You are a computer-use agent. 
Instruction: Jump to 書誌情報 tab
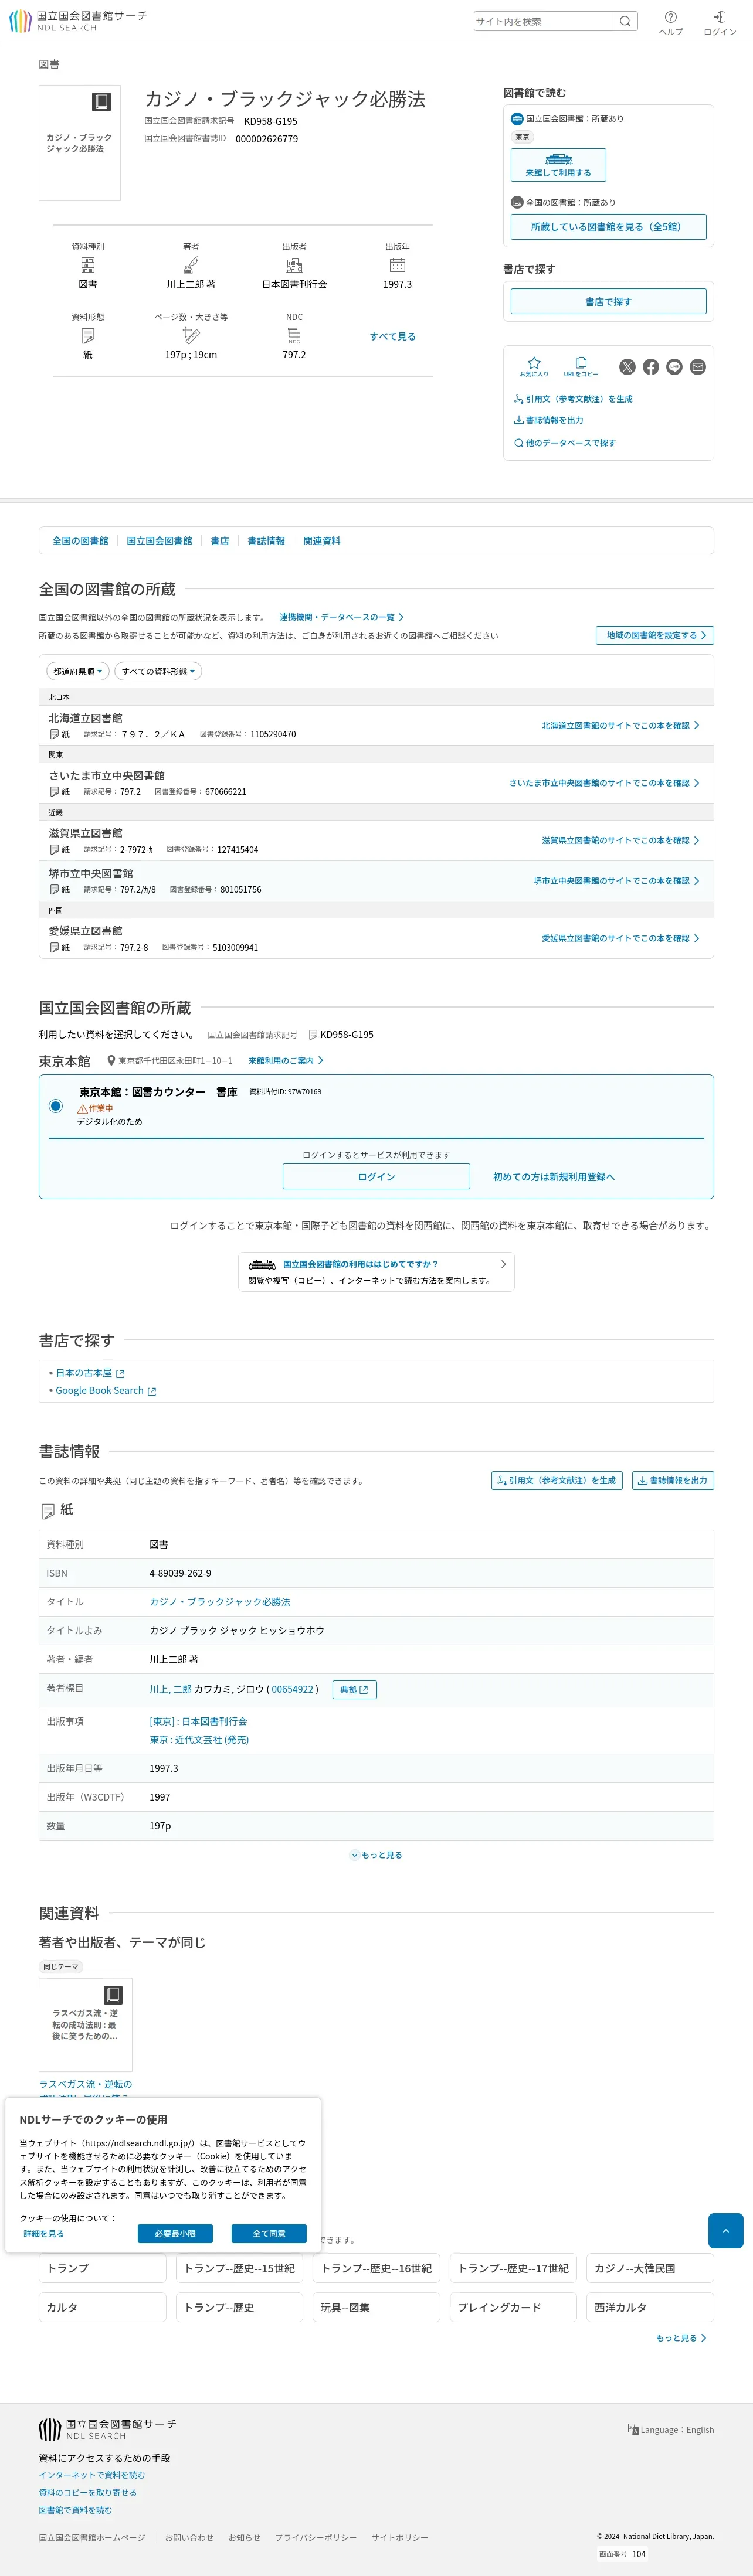(266, 541)
